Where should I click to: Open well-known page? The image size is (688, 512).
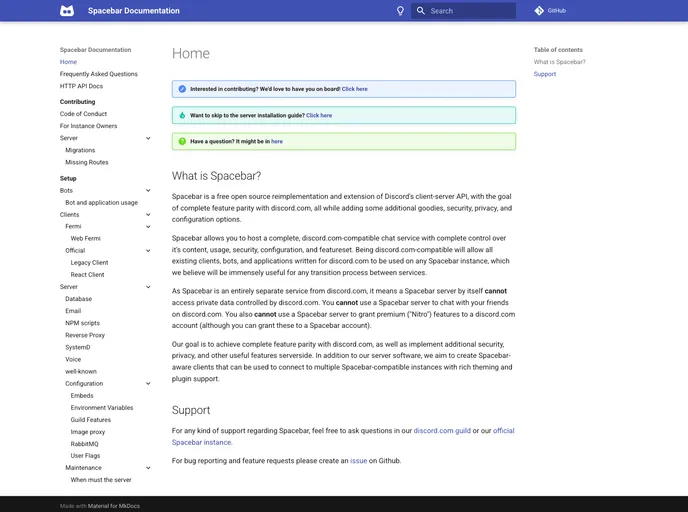point(81,371)
